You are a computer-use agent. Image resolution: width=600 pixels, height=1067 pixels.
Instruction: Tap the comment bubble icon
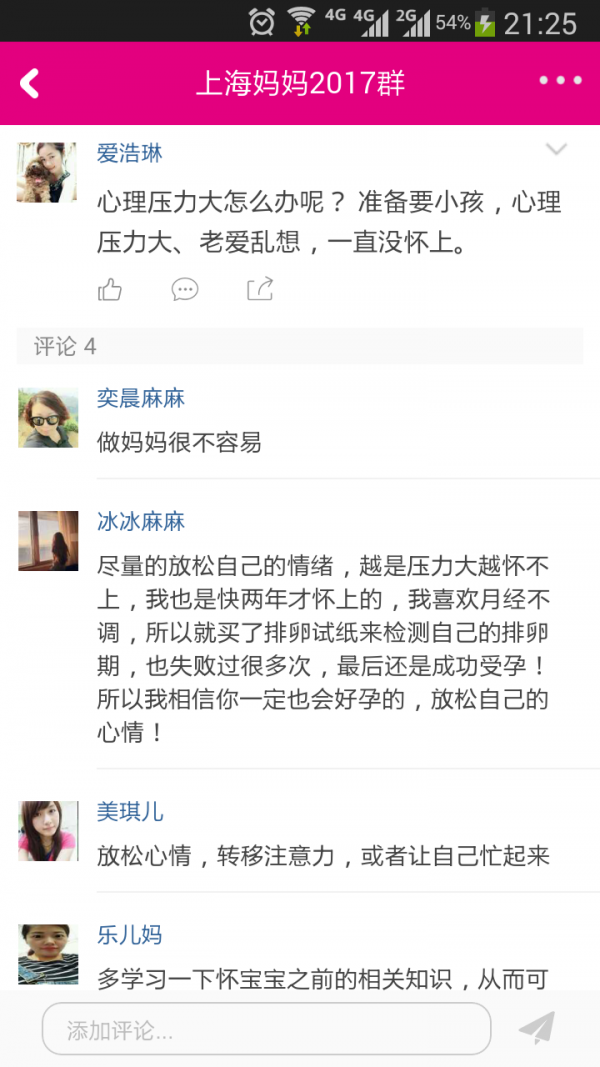tap(185, 290)
